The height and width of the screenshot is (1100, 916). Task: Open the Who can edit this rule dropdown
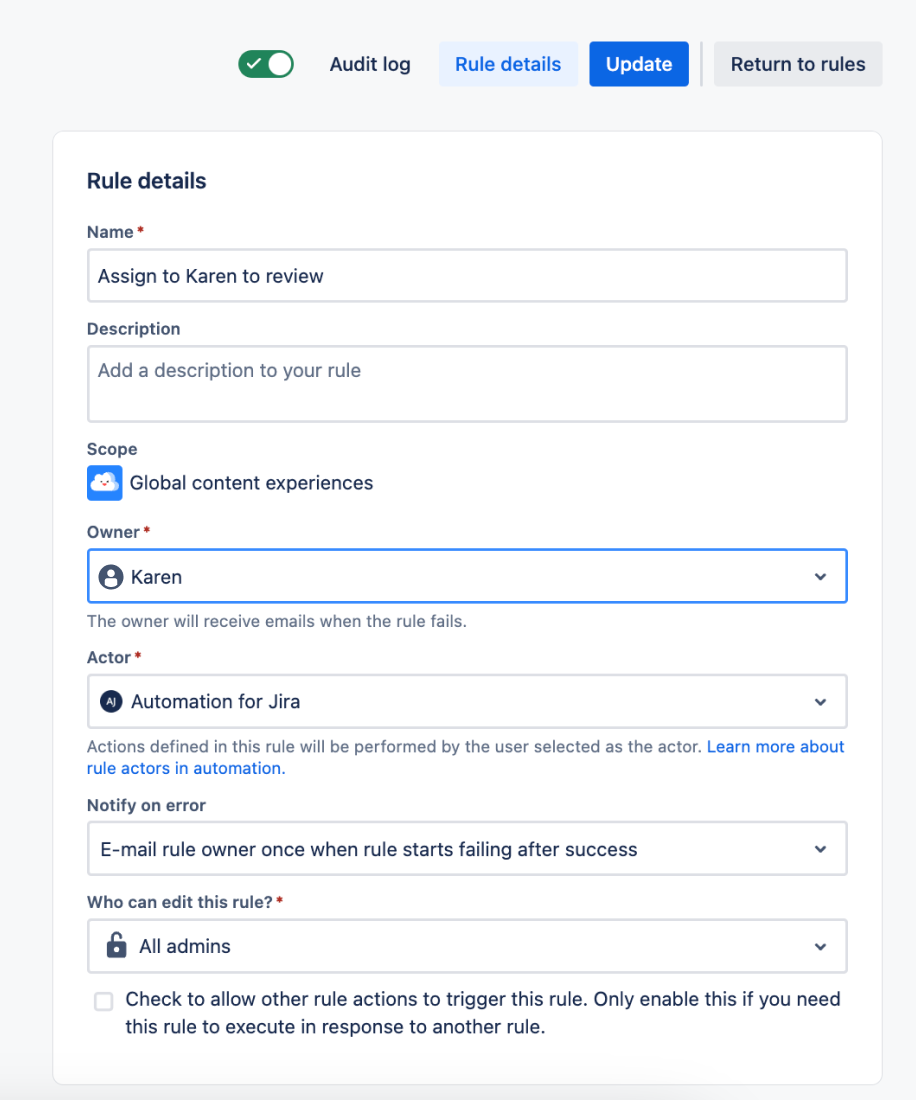820,946
